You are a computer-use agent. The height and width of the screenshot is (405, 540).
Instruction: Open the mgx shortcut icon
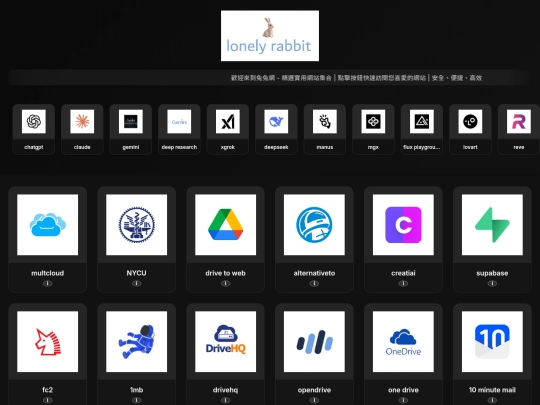[x=373, y=121]
